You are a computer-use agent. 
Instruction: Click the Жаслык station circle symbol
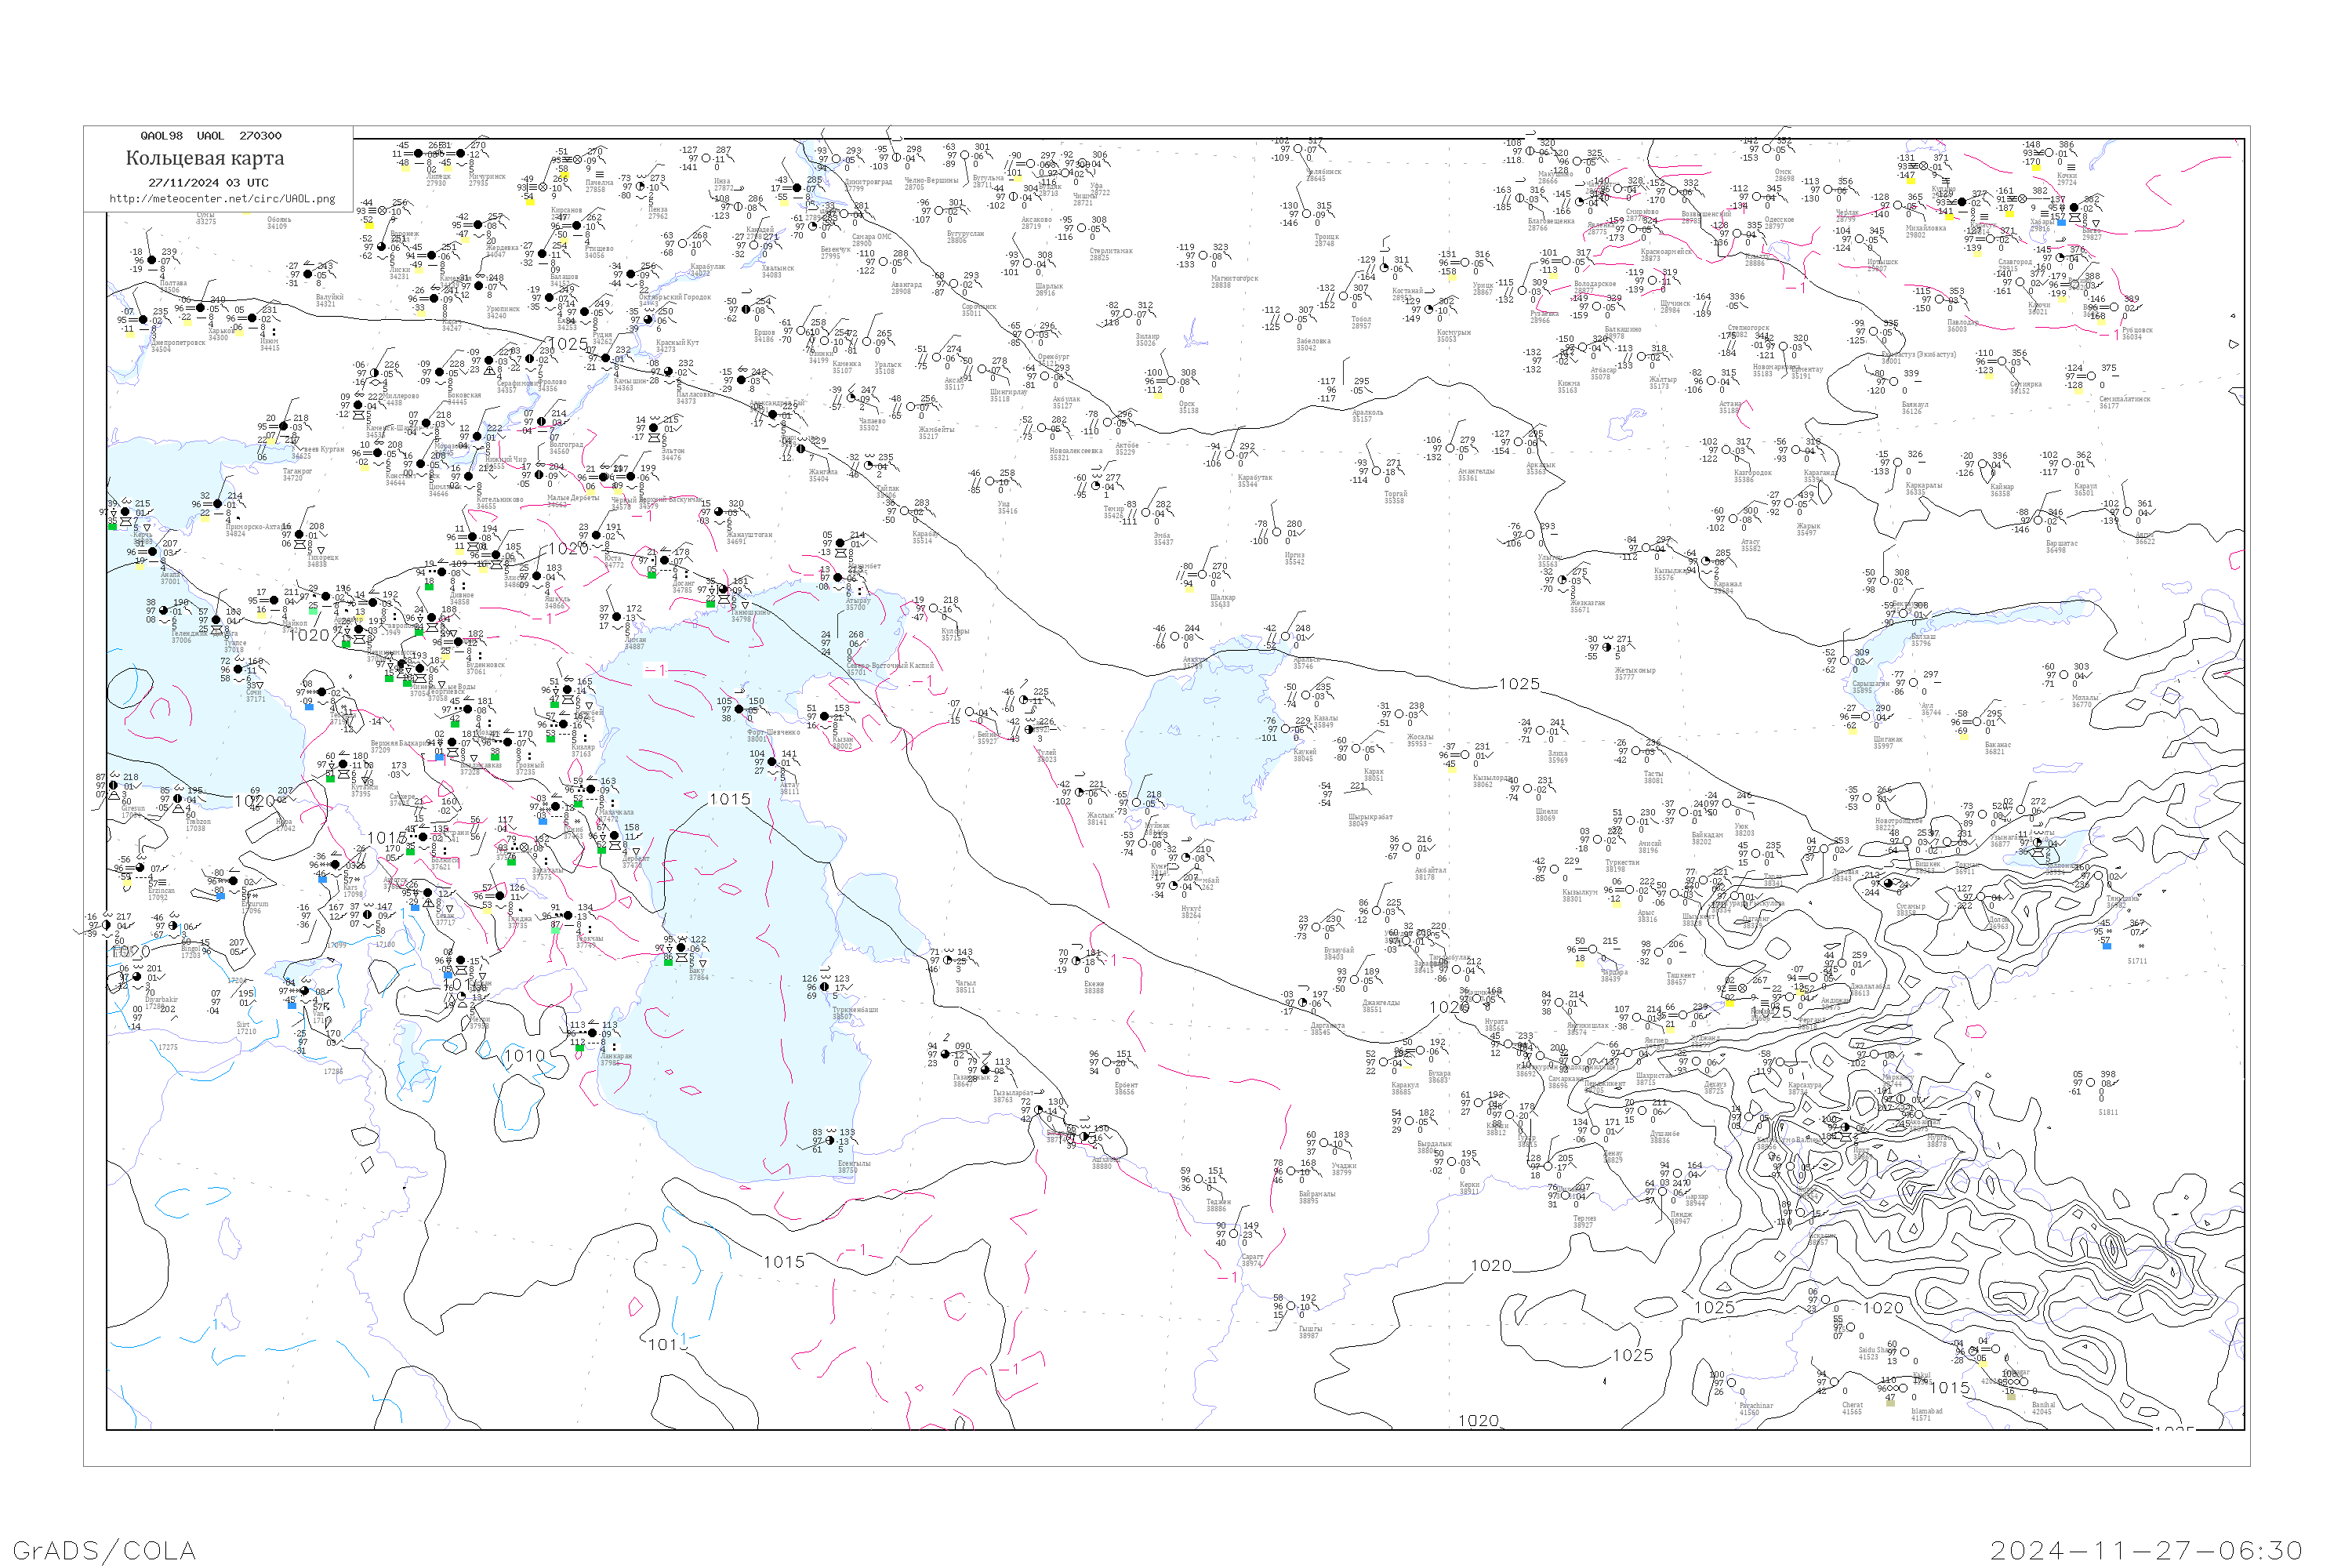1080,793
